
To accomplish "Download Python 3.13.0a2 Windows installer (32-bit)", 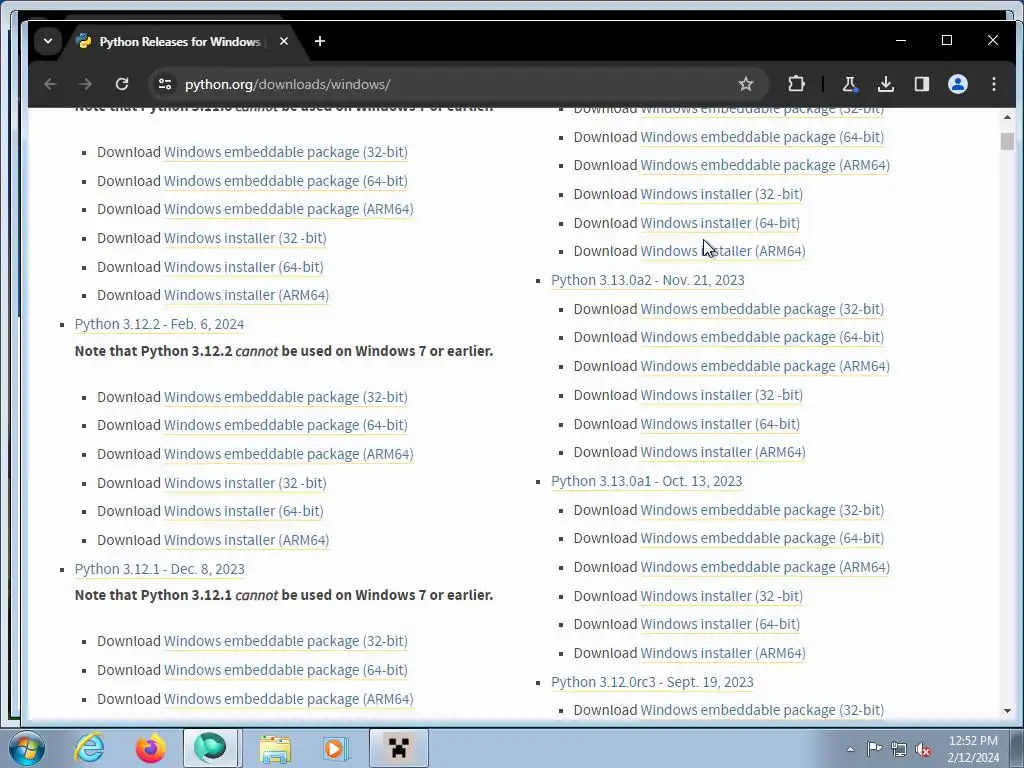I will (x=722, y=395).
